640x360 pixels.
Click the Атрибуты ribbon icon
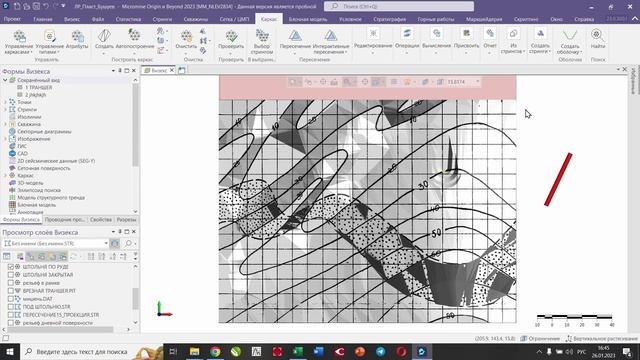77,40
